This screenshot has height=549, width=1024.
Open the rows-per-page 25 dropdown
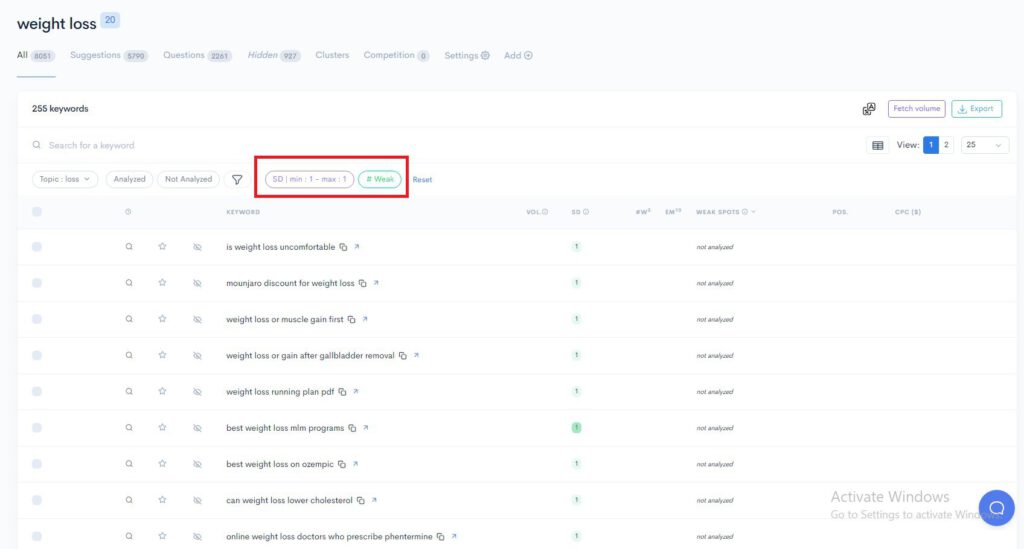click(984, 145)
